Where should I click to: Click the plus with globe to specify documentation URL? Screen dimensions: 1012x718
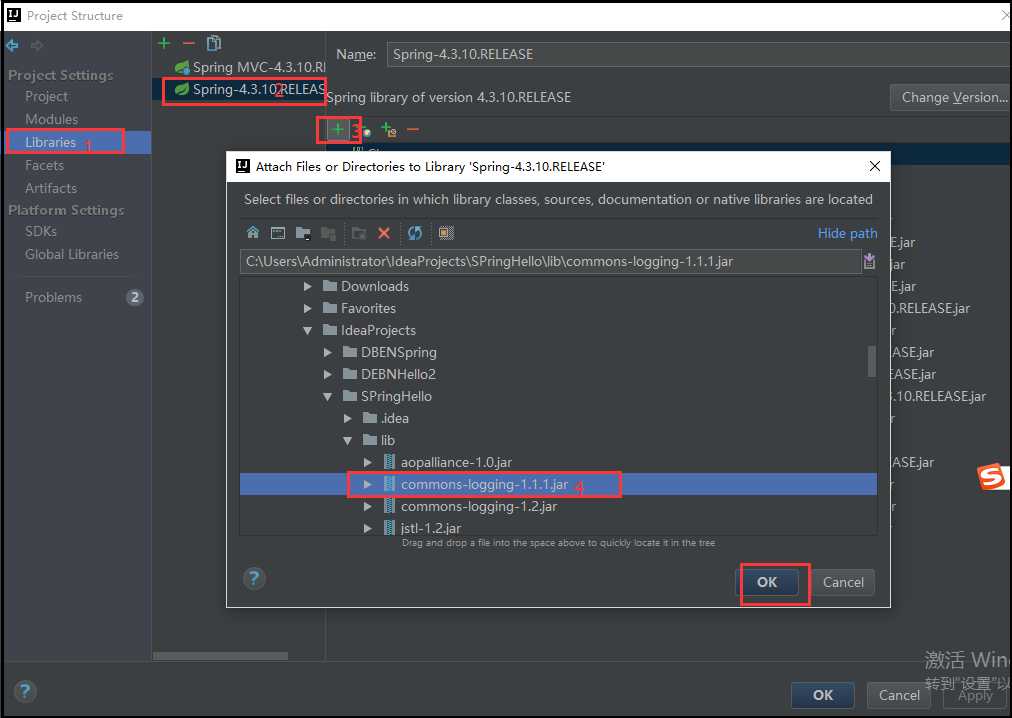[363, 130]
